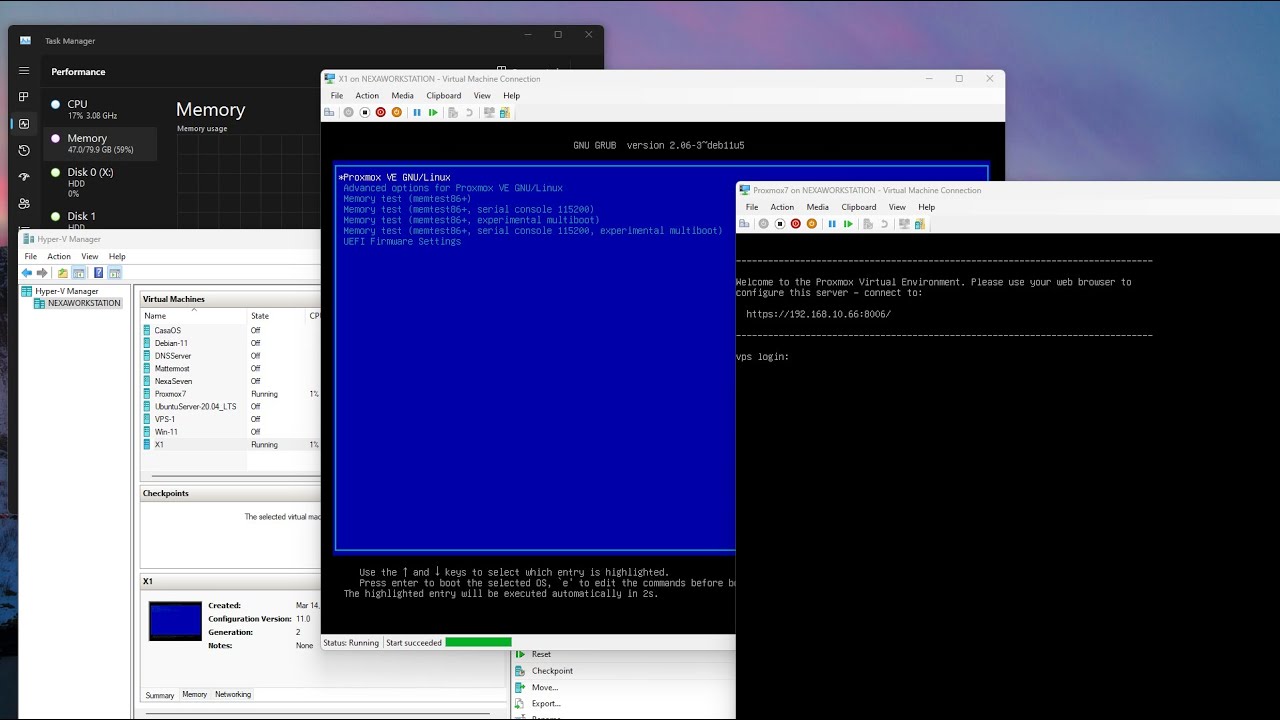Click Turn Off icon in X1 window toolbar

(x=365, y=112)
